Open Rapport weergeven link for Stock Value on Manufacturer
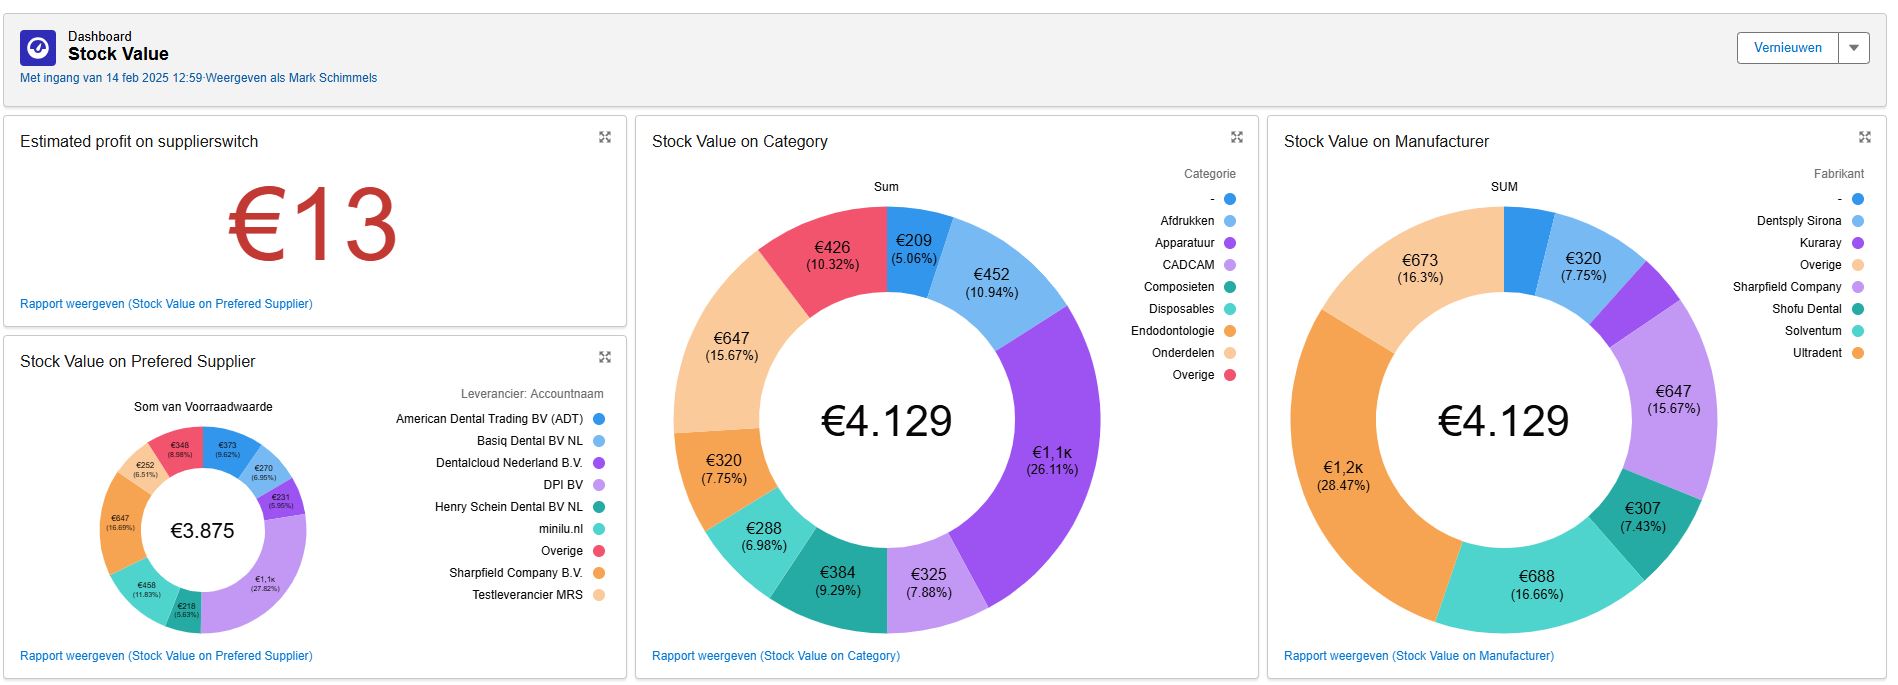Image resolution: width=1898 pixels, height=685 pixels. pyautogui.click(x=1418, y=656)
